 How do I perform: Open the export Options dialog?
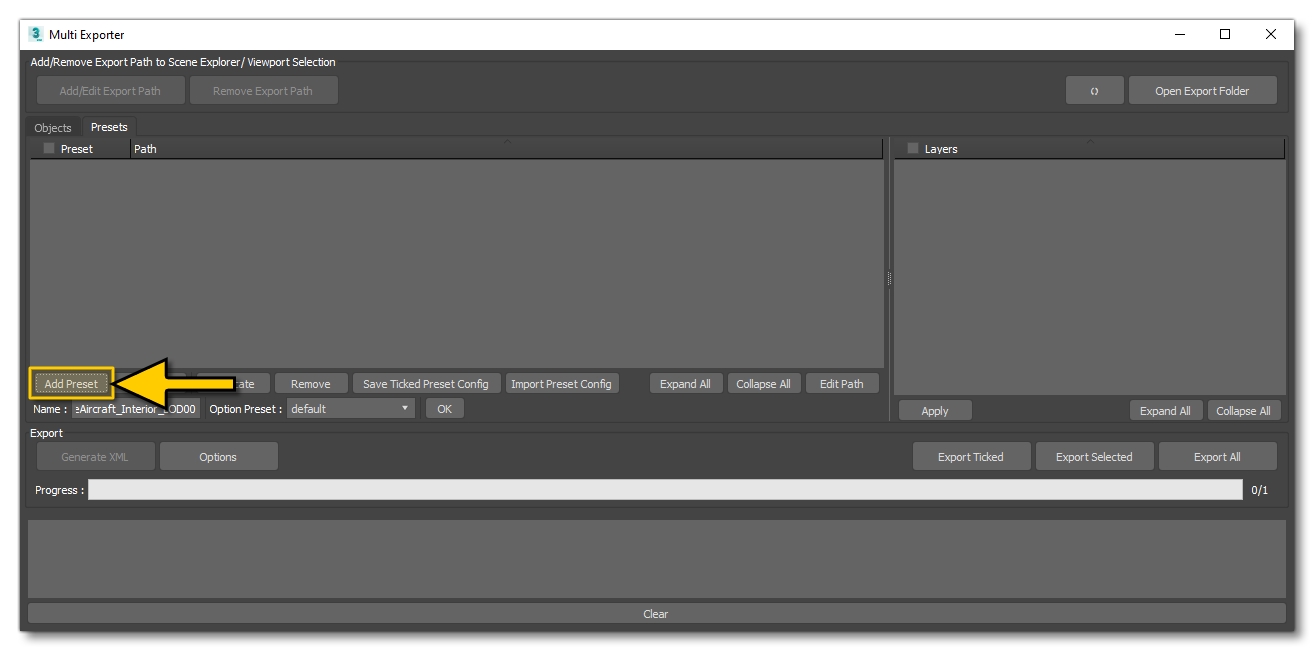tap(218, 456)
